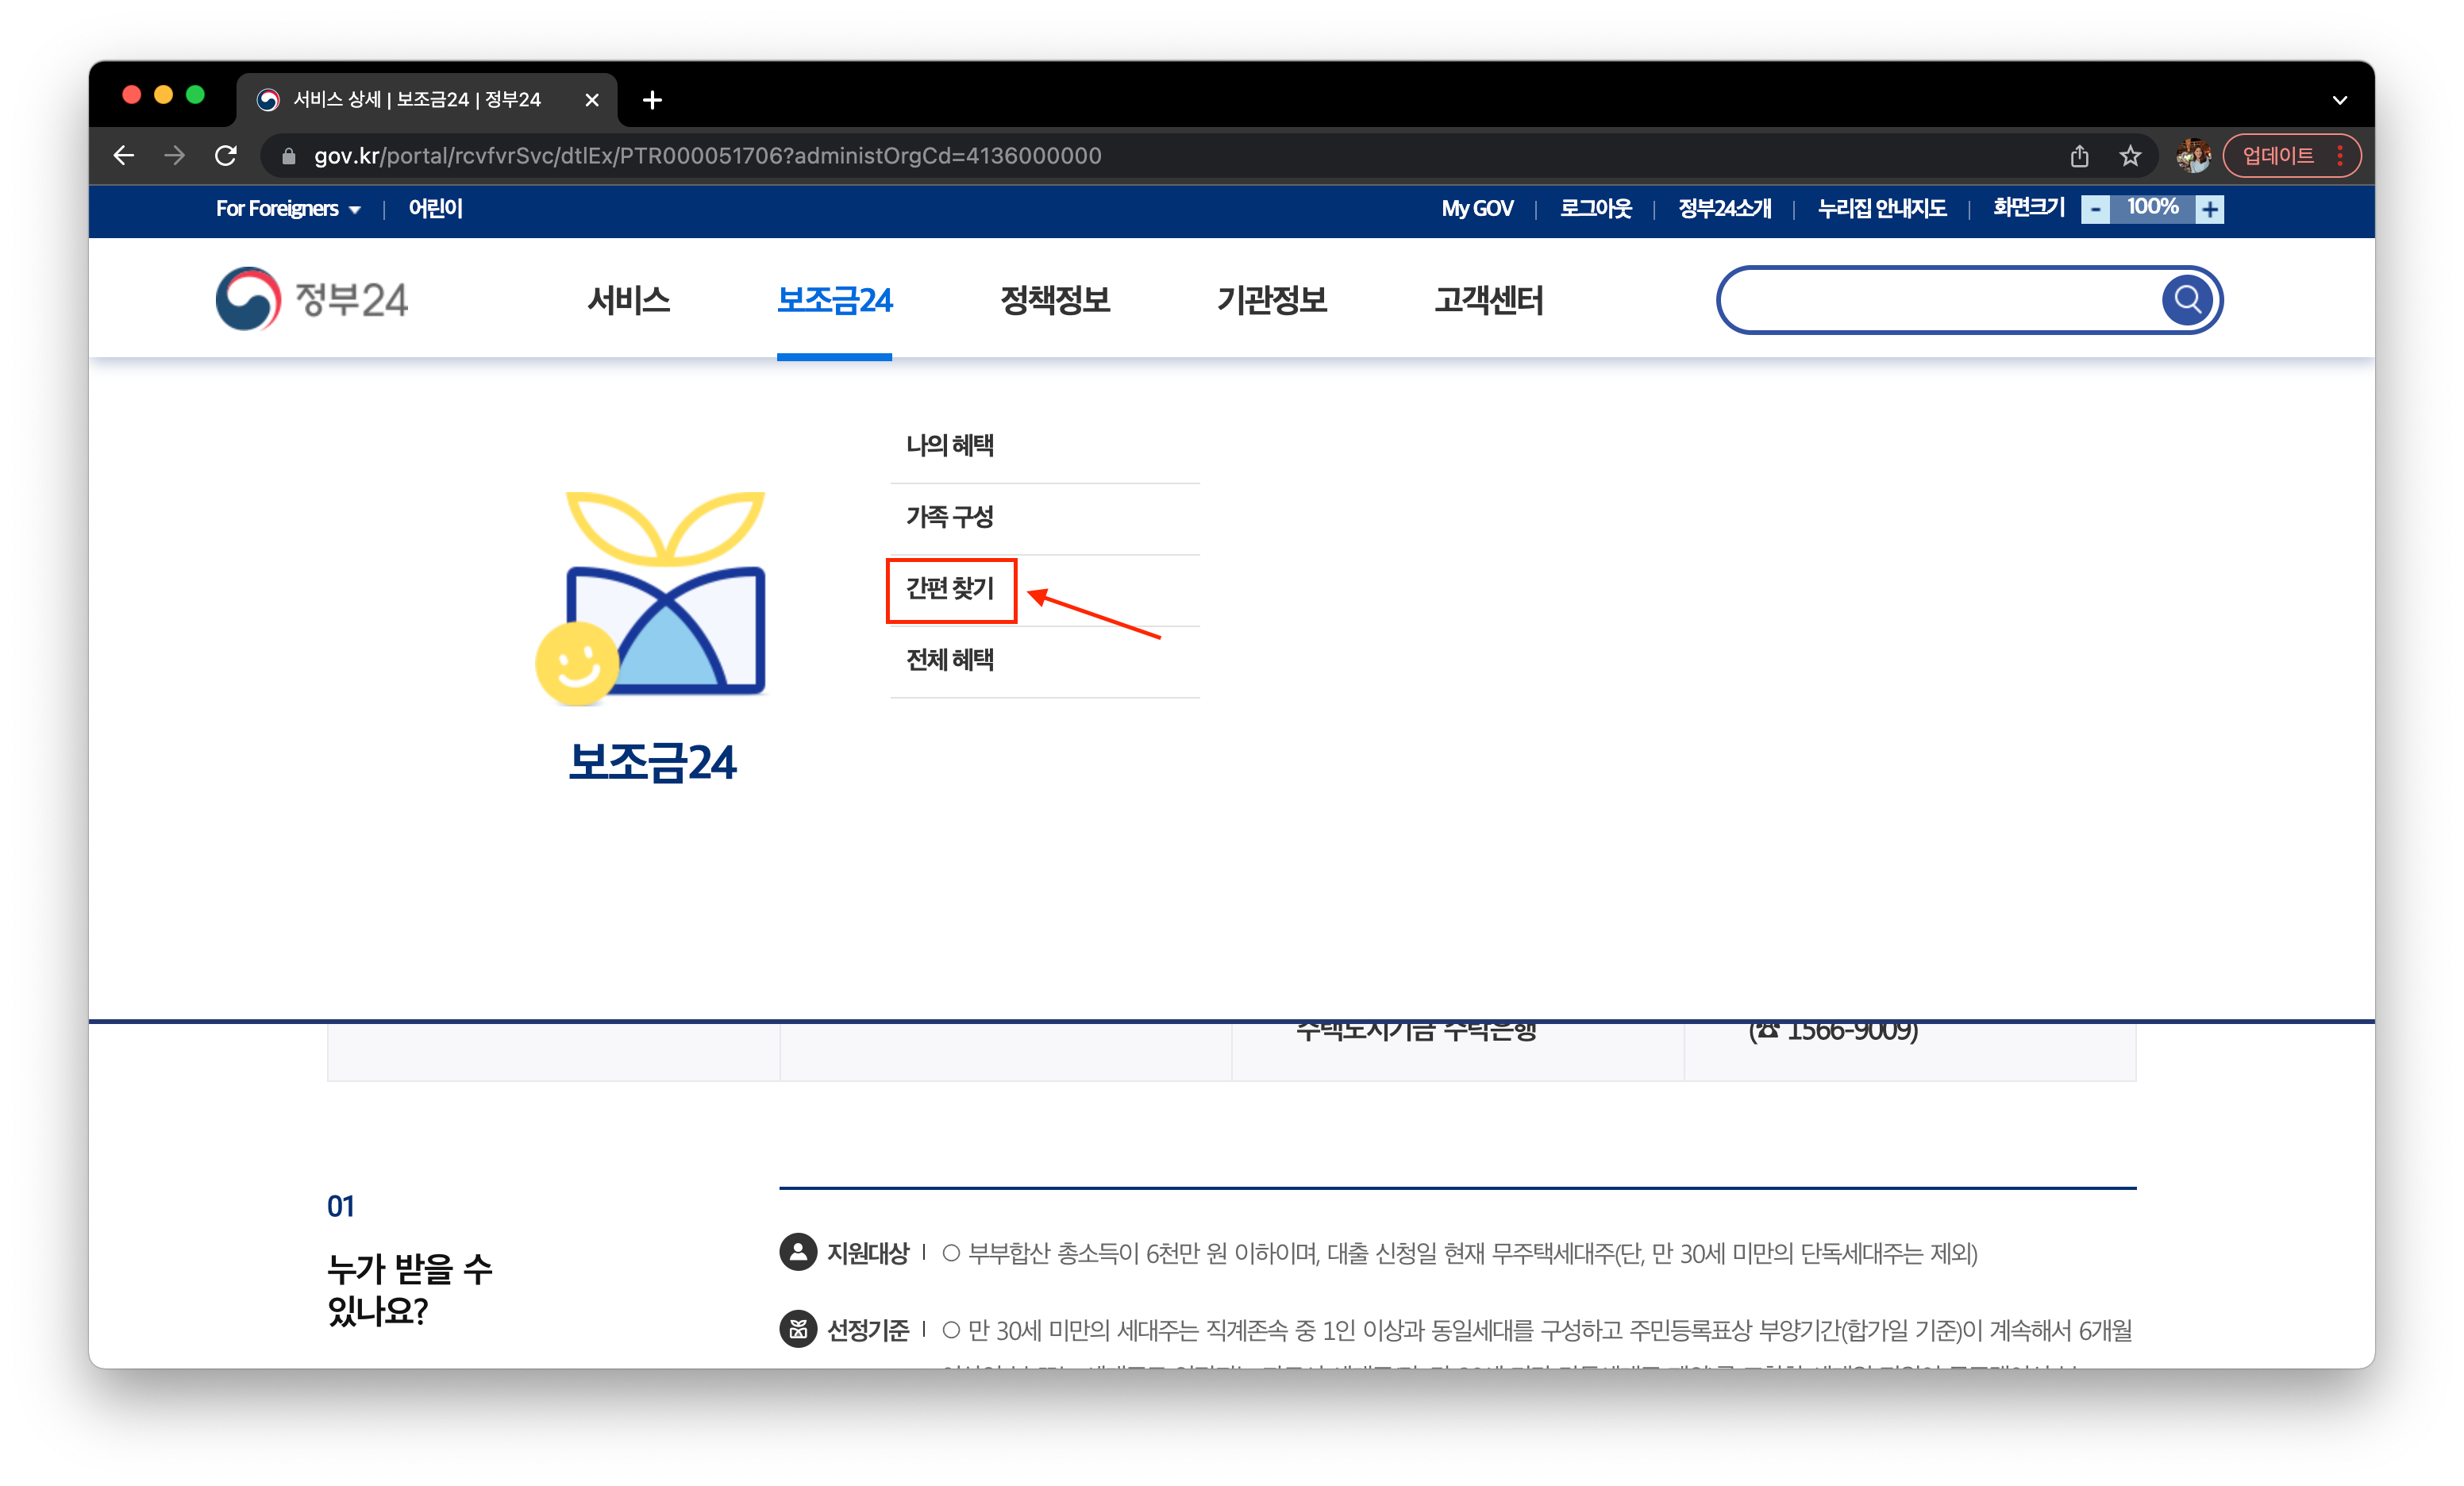Image resolution: width=2464 pixels, height=1486 pixels.
Task: Click the '누가 받을 수 있나요?' heading
Action: (x=409, y=1289)
